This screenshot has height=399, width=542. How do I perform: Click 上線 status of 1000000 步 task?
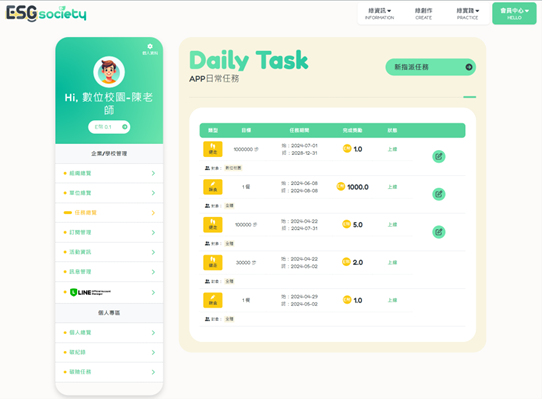point(392,149)
